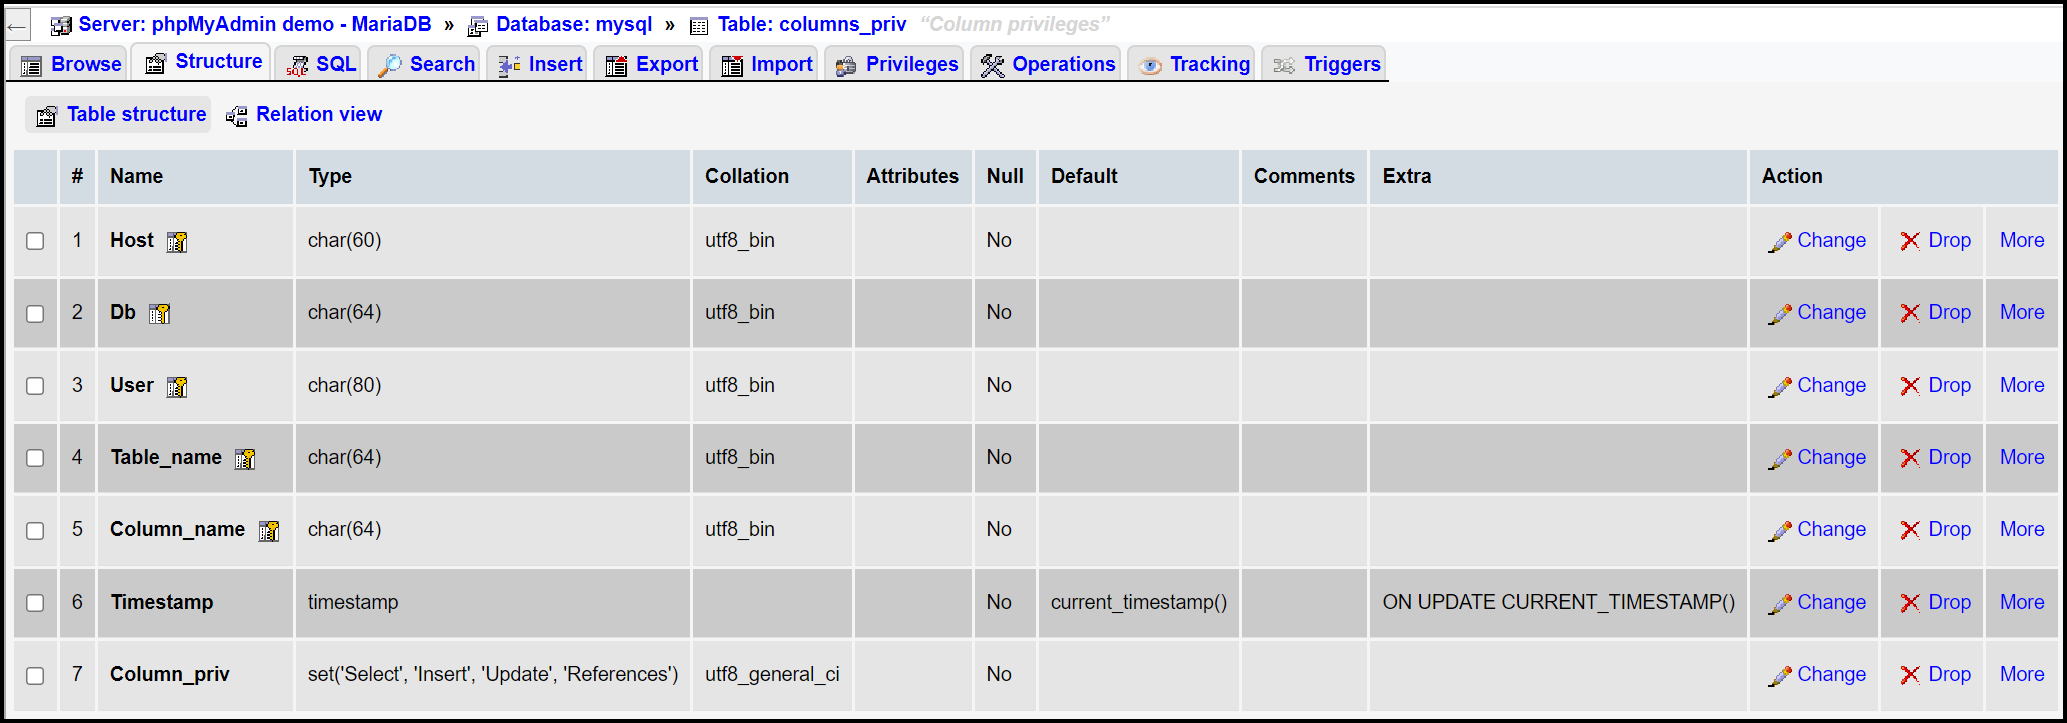Open More menu for Timestamp row

coord(2021,602)
